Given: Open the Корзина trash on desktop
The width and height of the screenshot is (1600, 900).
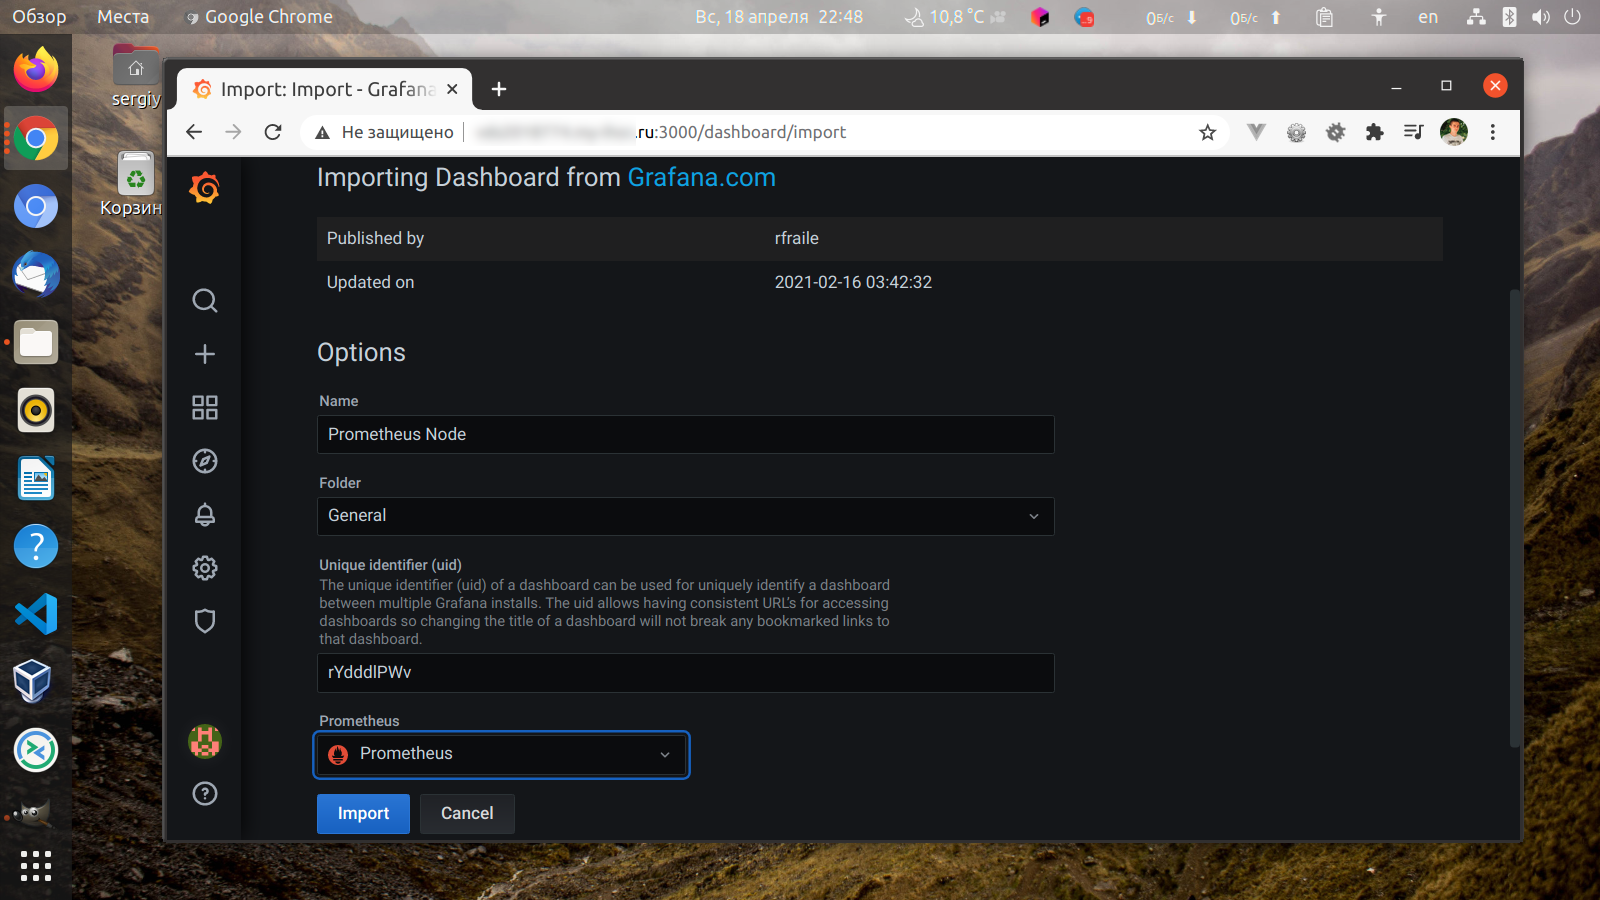Looking at the screenshot, I should [x=134, y=185].
